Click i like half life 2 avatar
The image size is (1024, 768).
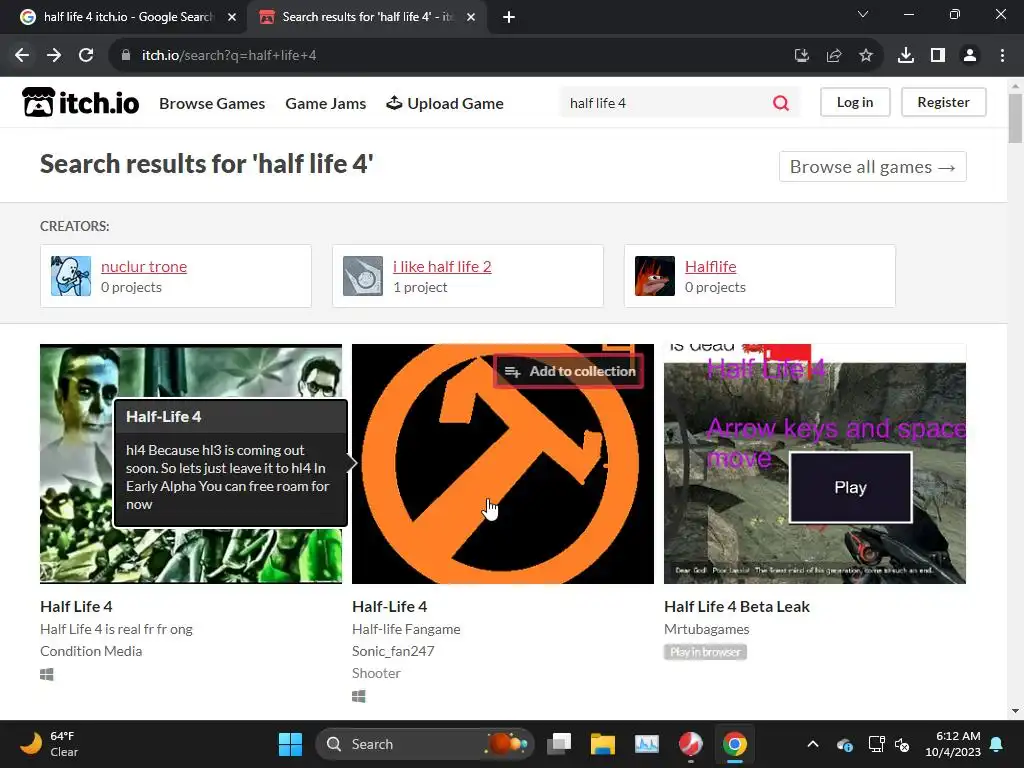(x=362, y=276)
